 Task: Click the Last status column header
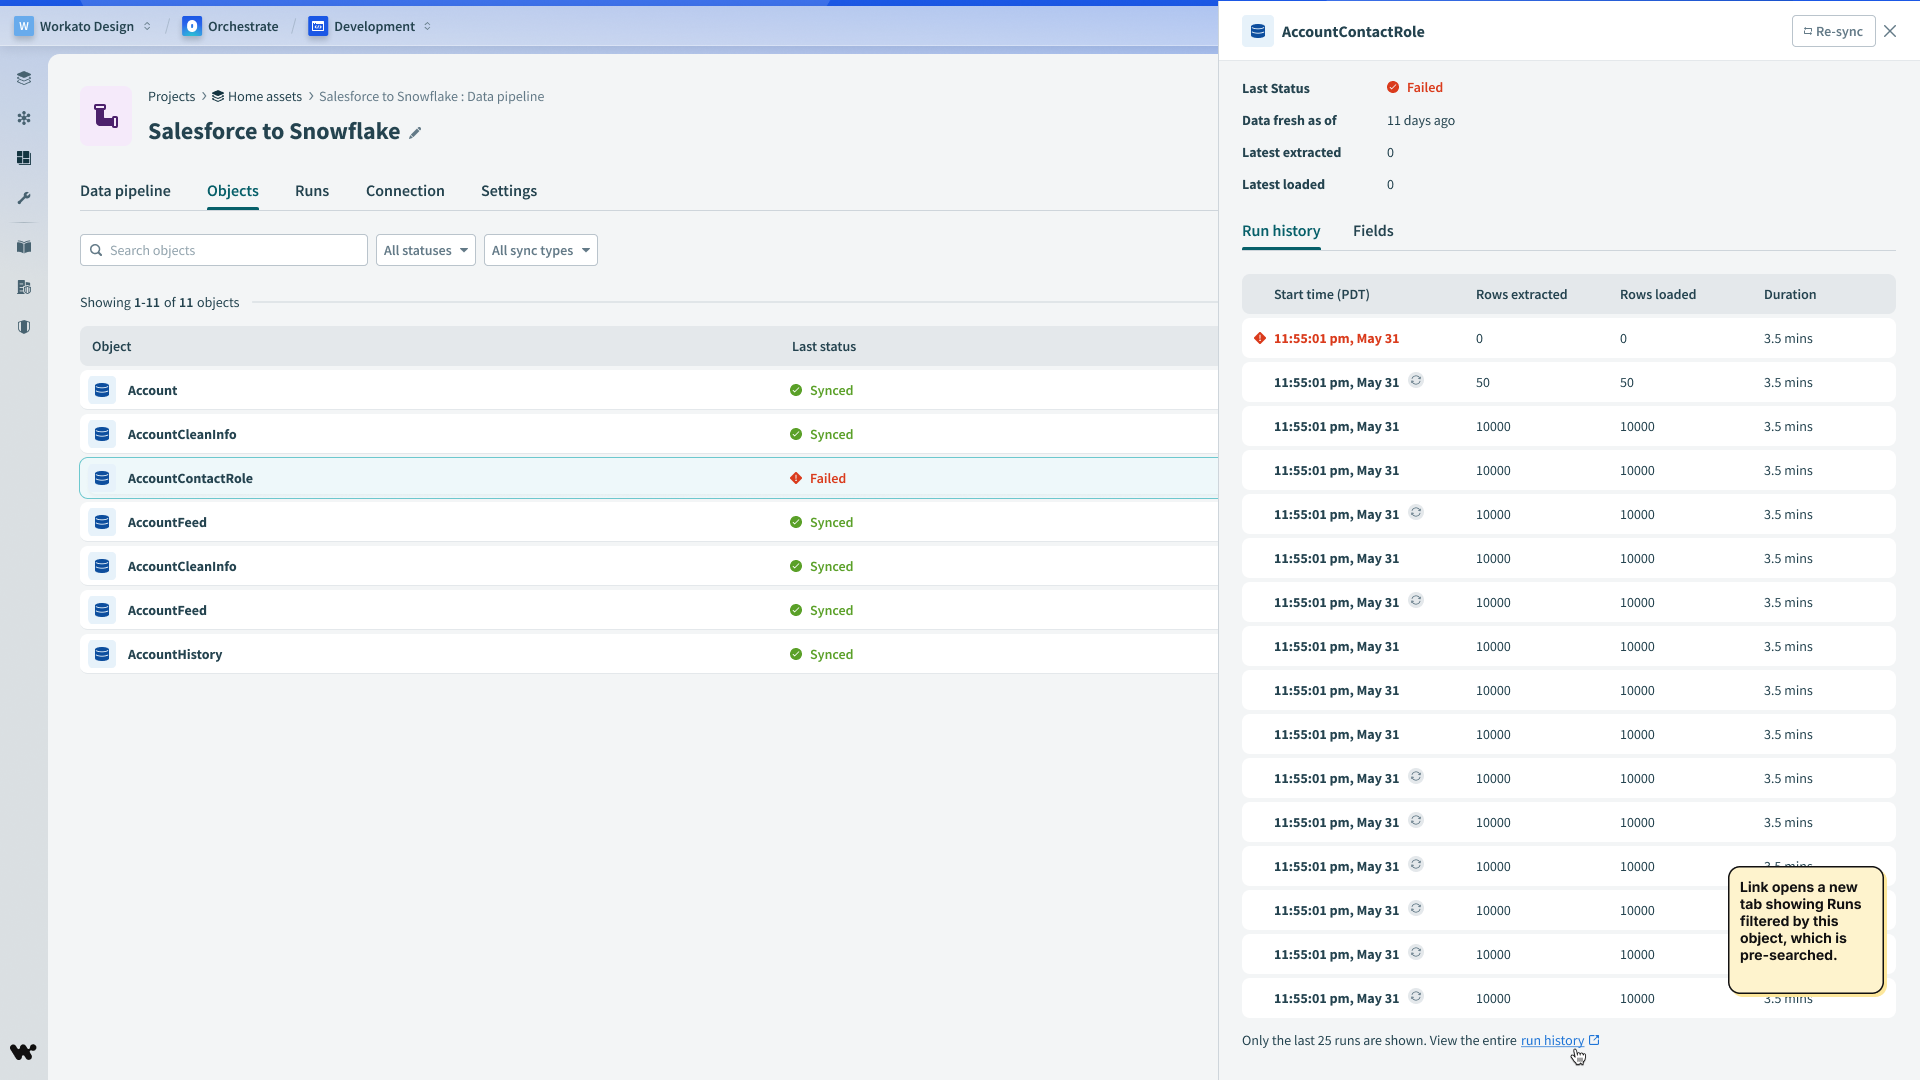click(x=824, y=346)
